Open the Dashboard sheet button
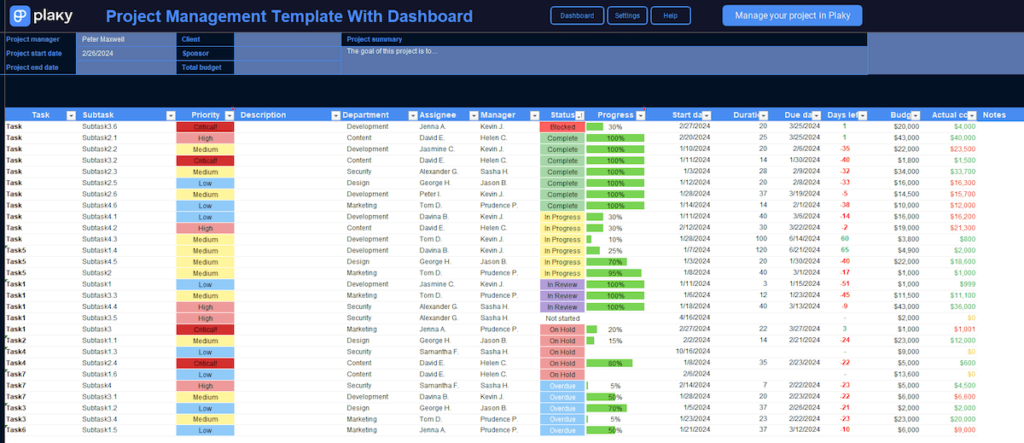The height and width of the screenshot is (443, 1024). 576,16
